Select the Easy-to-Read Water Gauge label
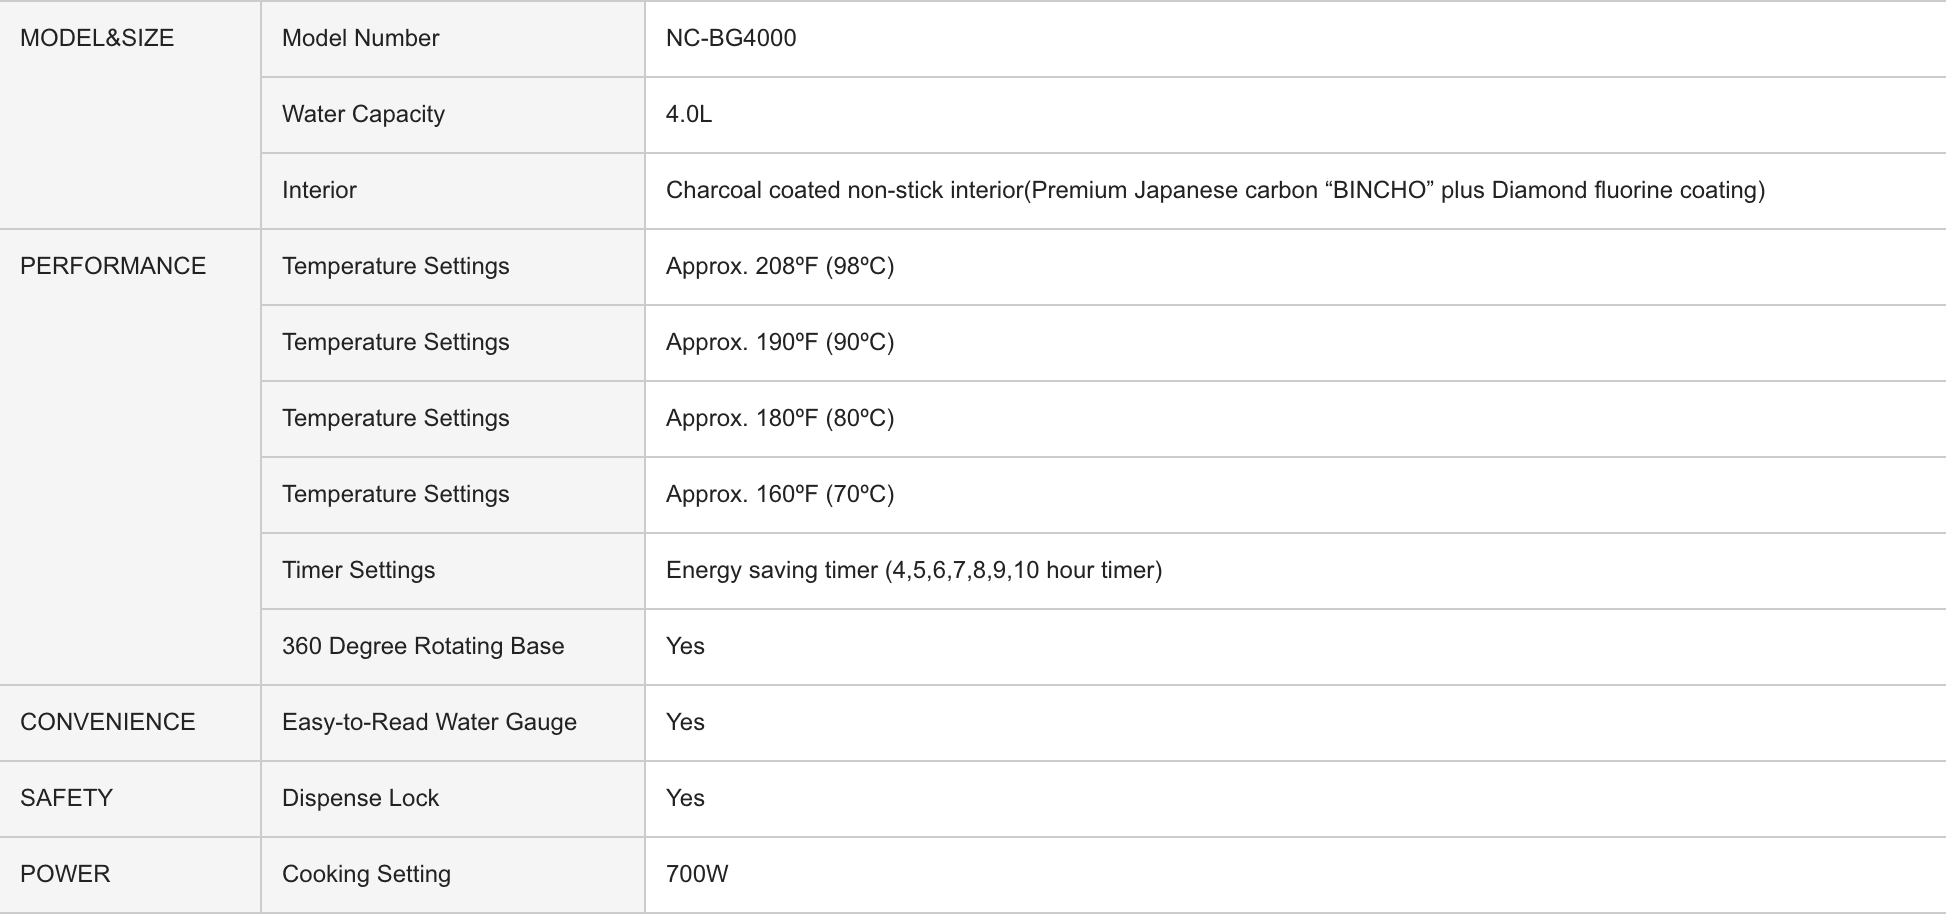 click(429, 722)
